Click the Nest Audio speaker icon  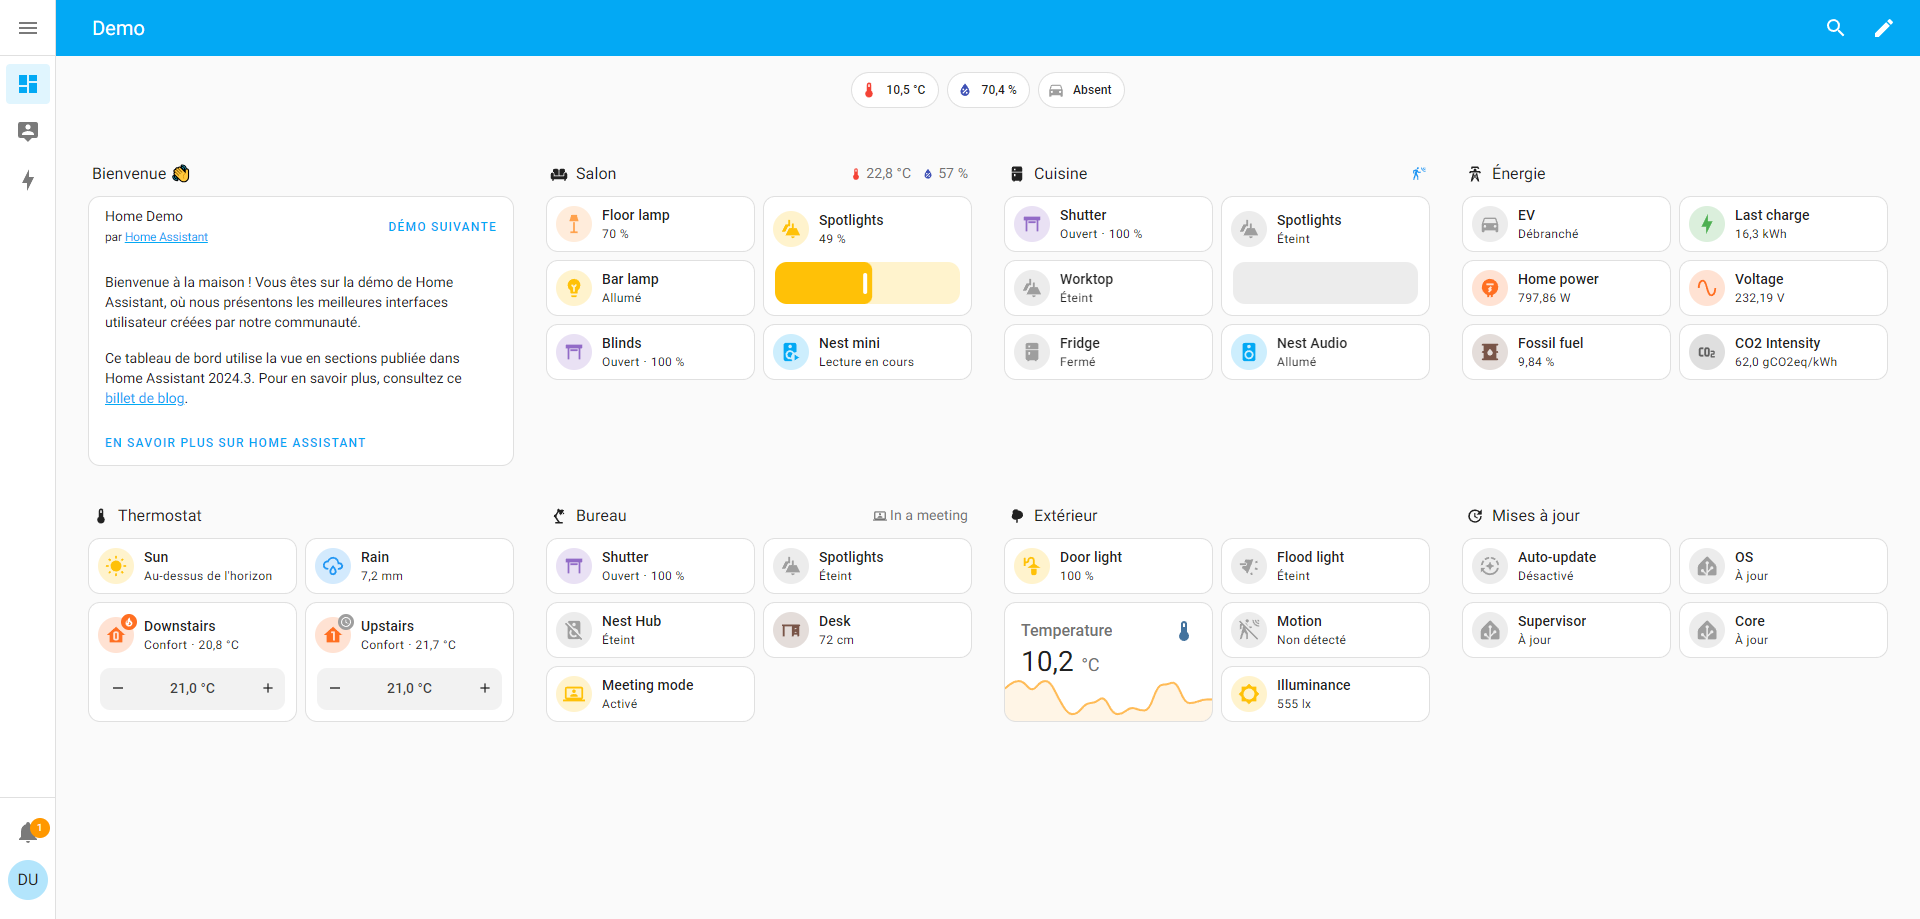1249,352
